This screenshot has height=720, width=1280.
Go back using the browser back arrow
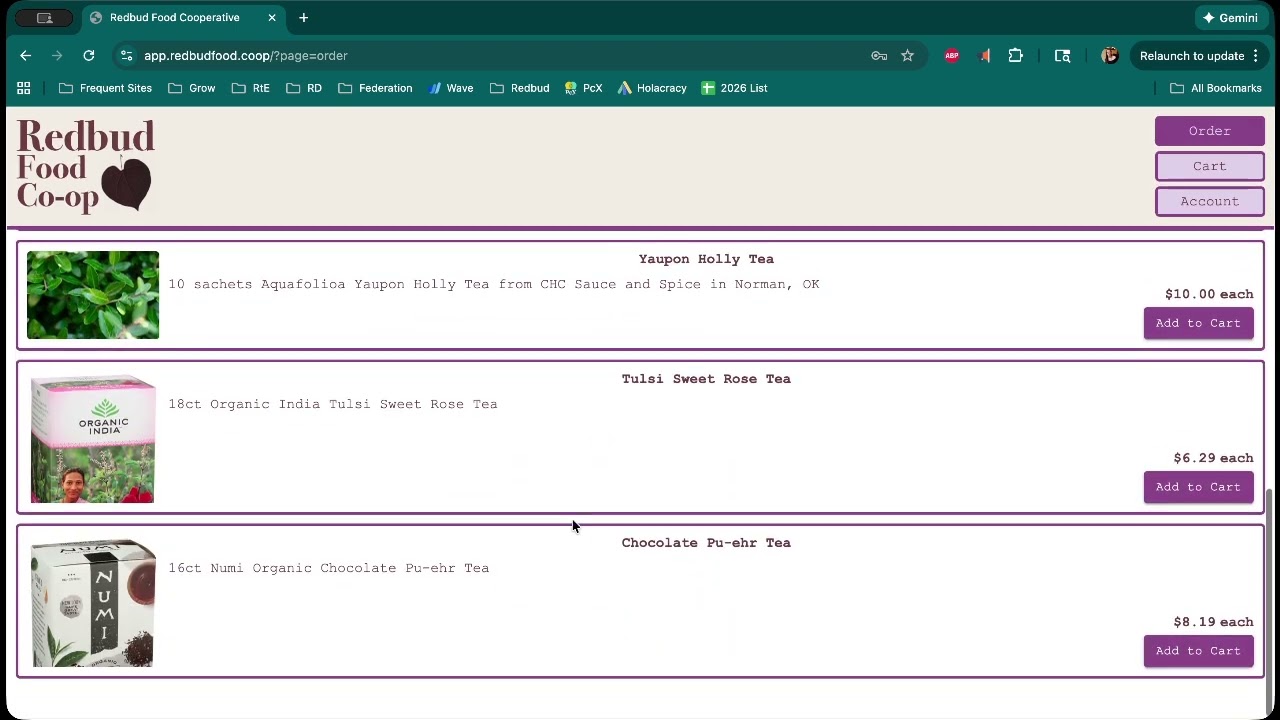click(26, 56)
